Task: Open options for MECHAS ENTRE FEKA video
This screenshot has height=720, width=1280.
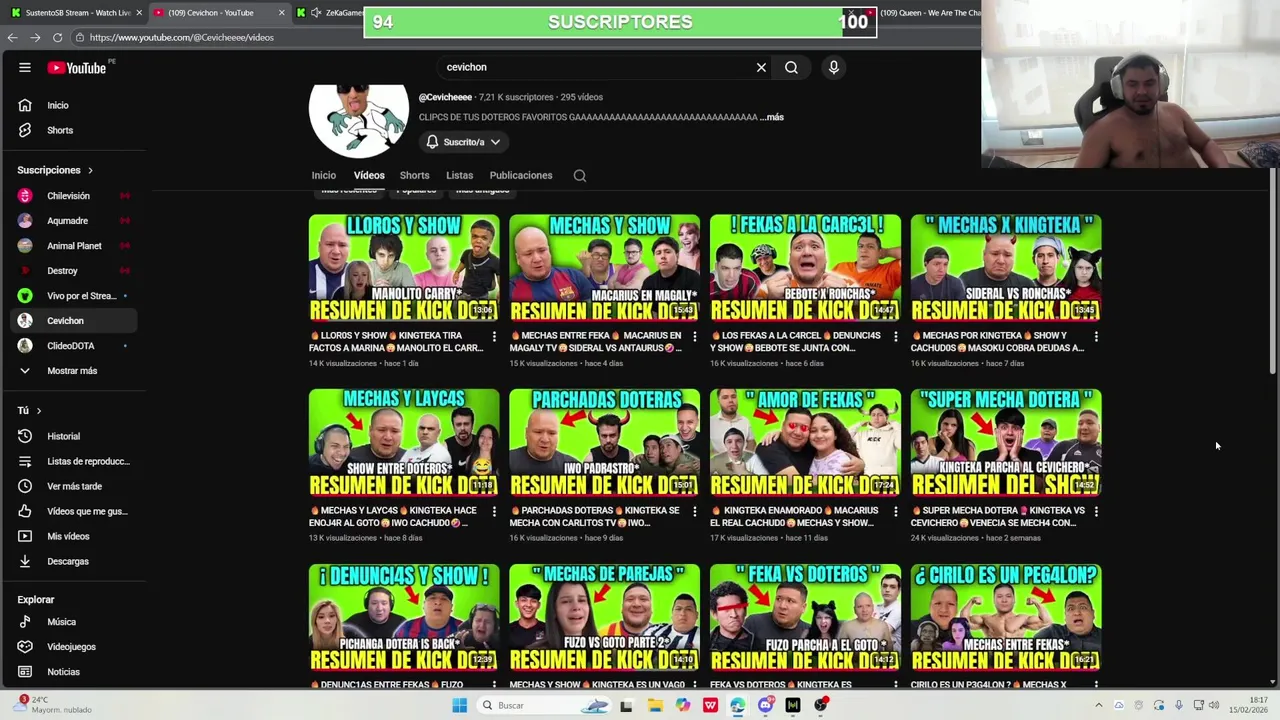Action: point(695,337)
